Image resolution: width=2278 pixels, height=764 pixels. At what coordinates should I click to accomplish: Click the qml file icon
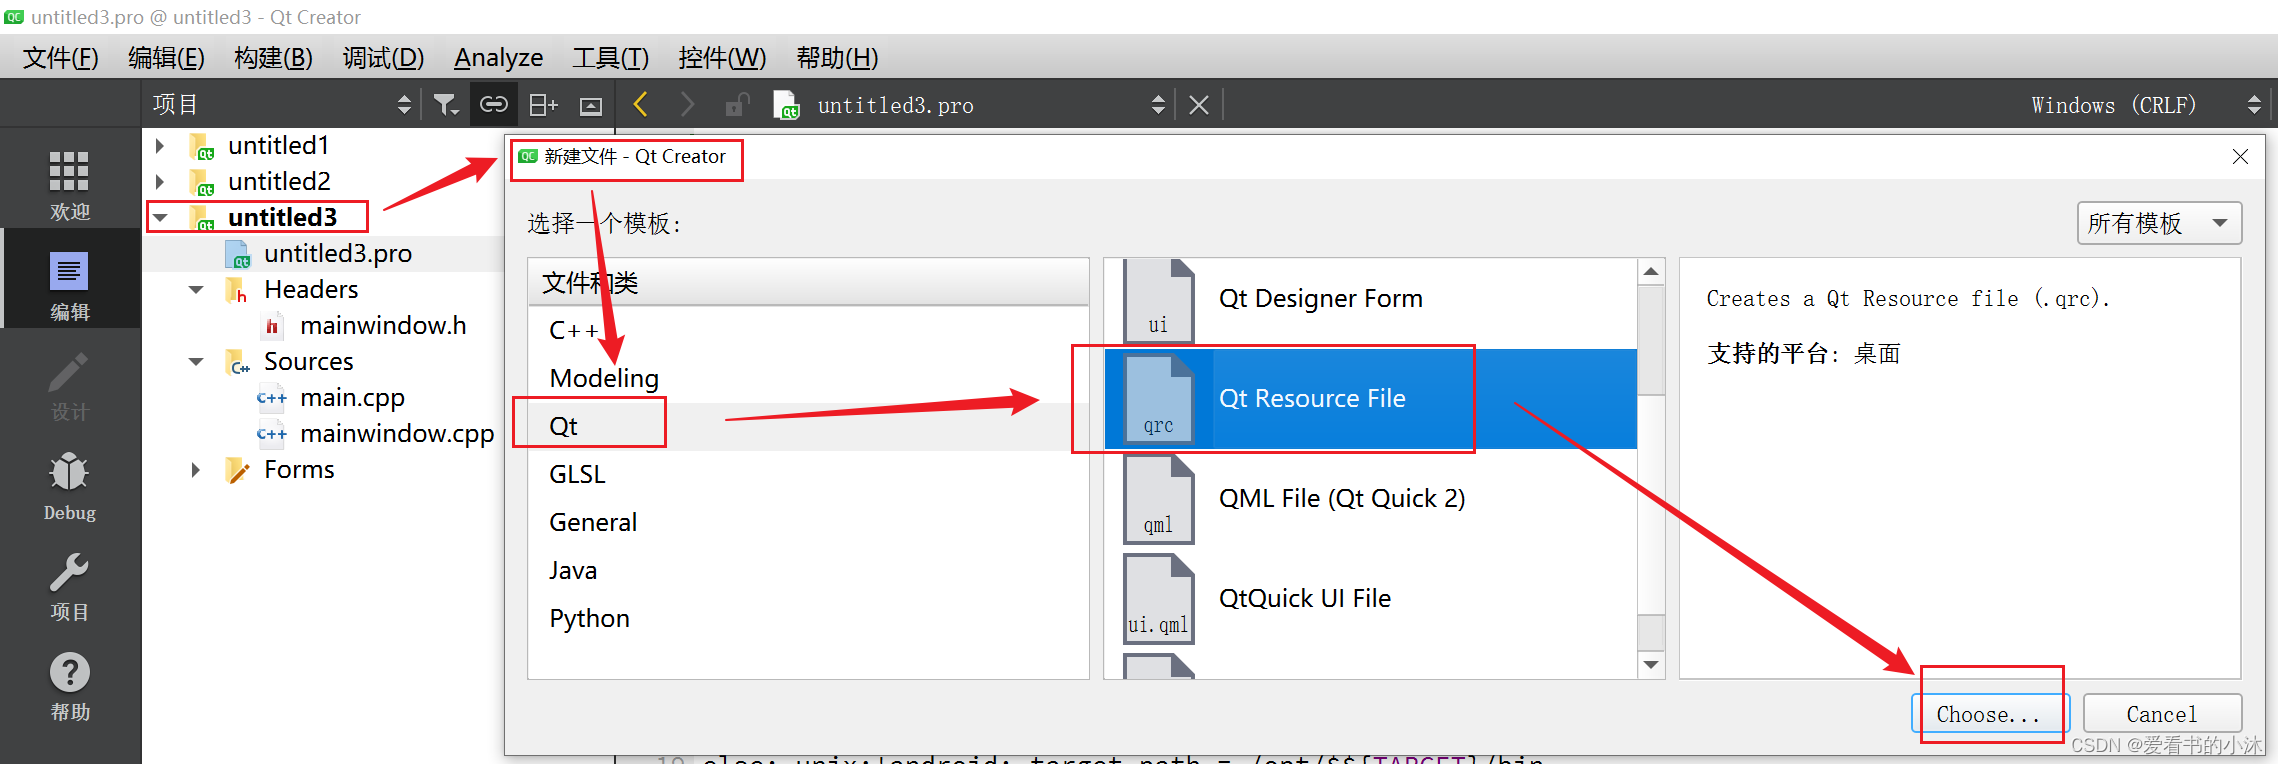pos(1158,499)
